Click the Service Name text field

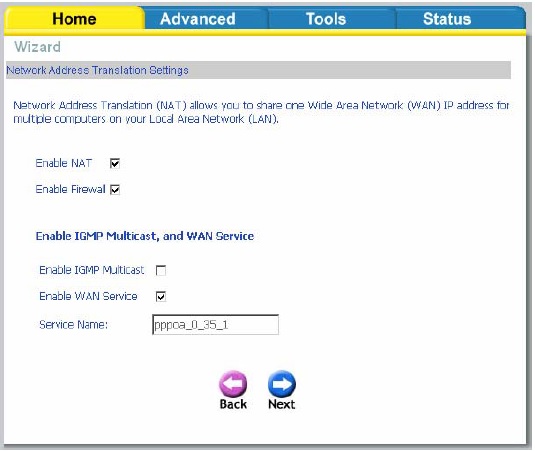[x=215, y=325]
